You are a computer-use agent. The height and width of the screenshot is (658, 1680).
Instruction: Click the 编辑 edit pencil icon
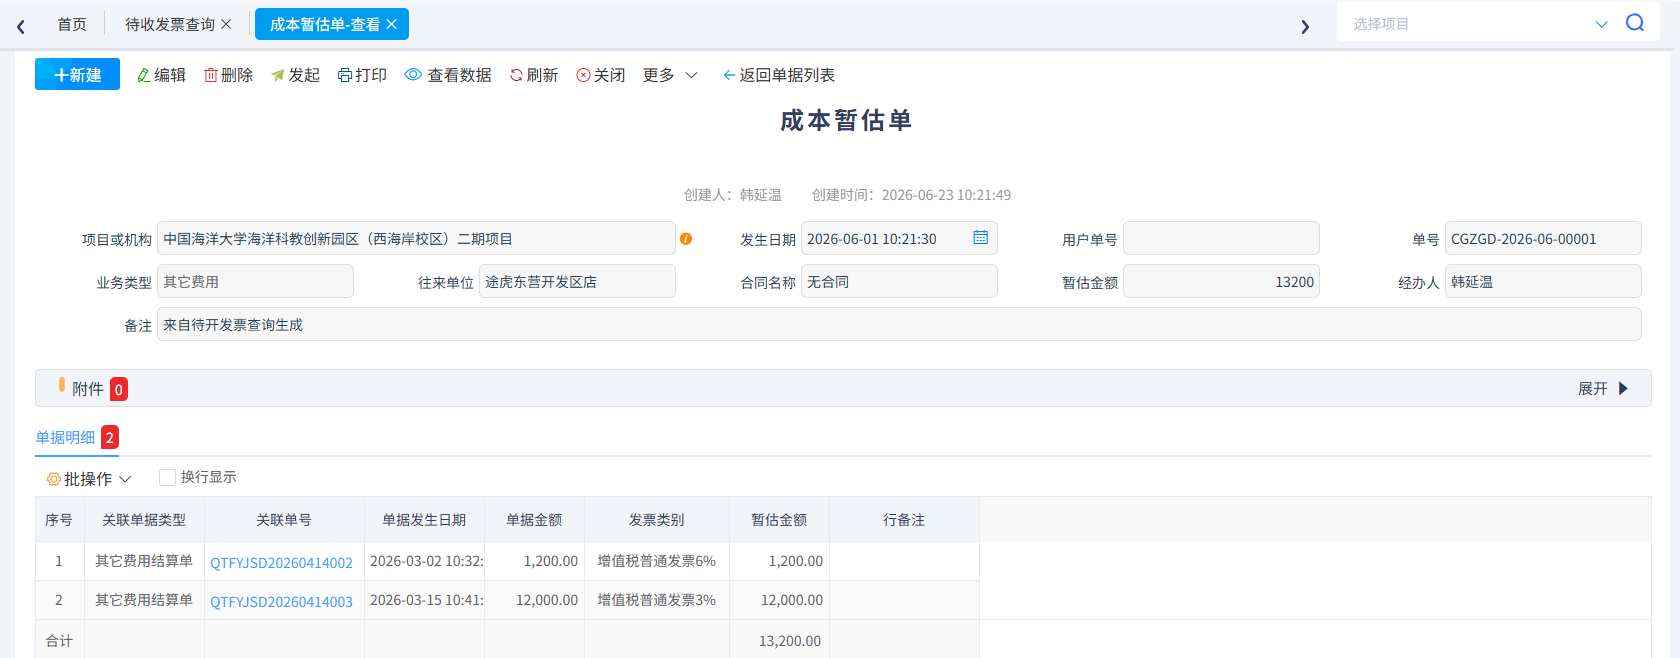point(144,75)
